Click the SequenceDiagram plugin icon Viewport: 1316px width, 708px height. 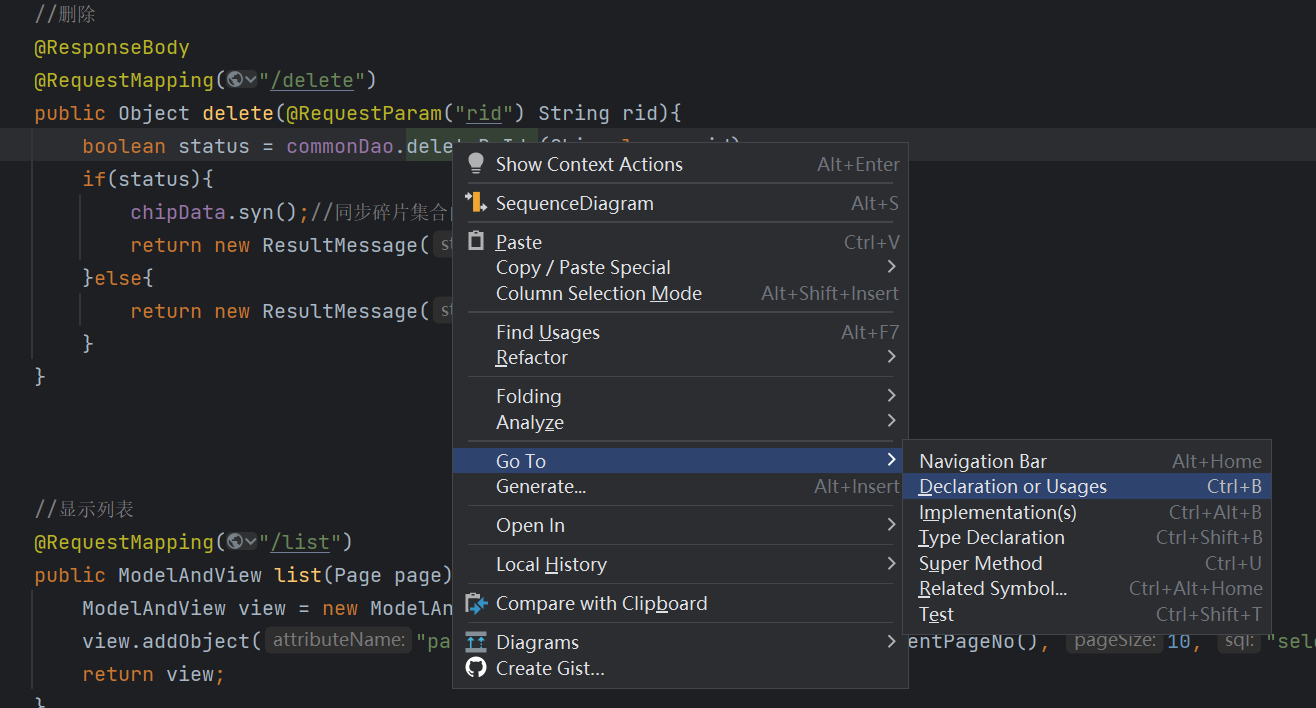pyautogui.click(x=476, y=203)
